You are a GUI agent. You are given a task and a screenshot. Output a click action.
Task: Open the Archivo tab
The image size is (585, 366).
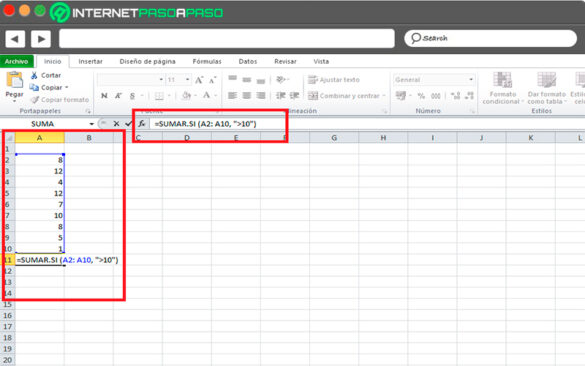click(16, 62)
